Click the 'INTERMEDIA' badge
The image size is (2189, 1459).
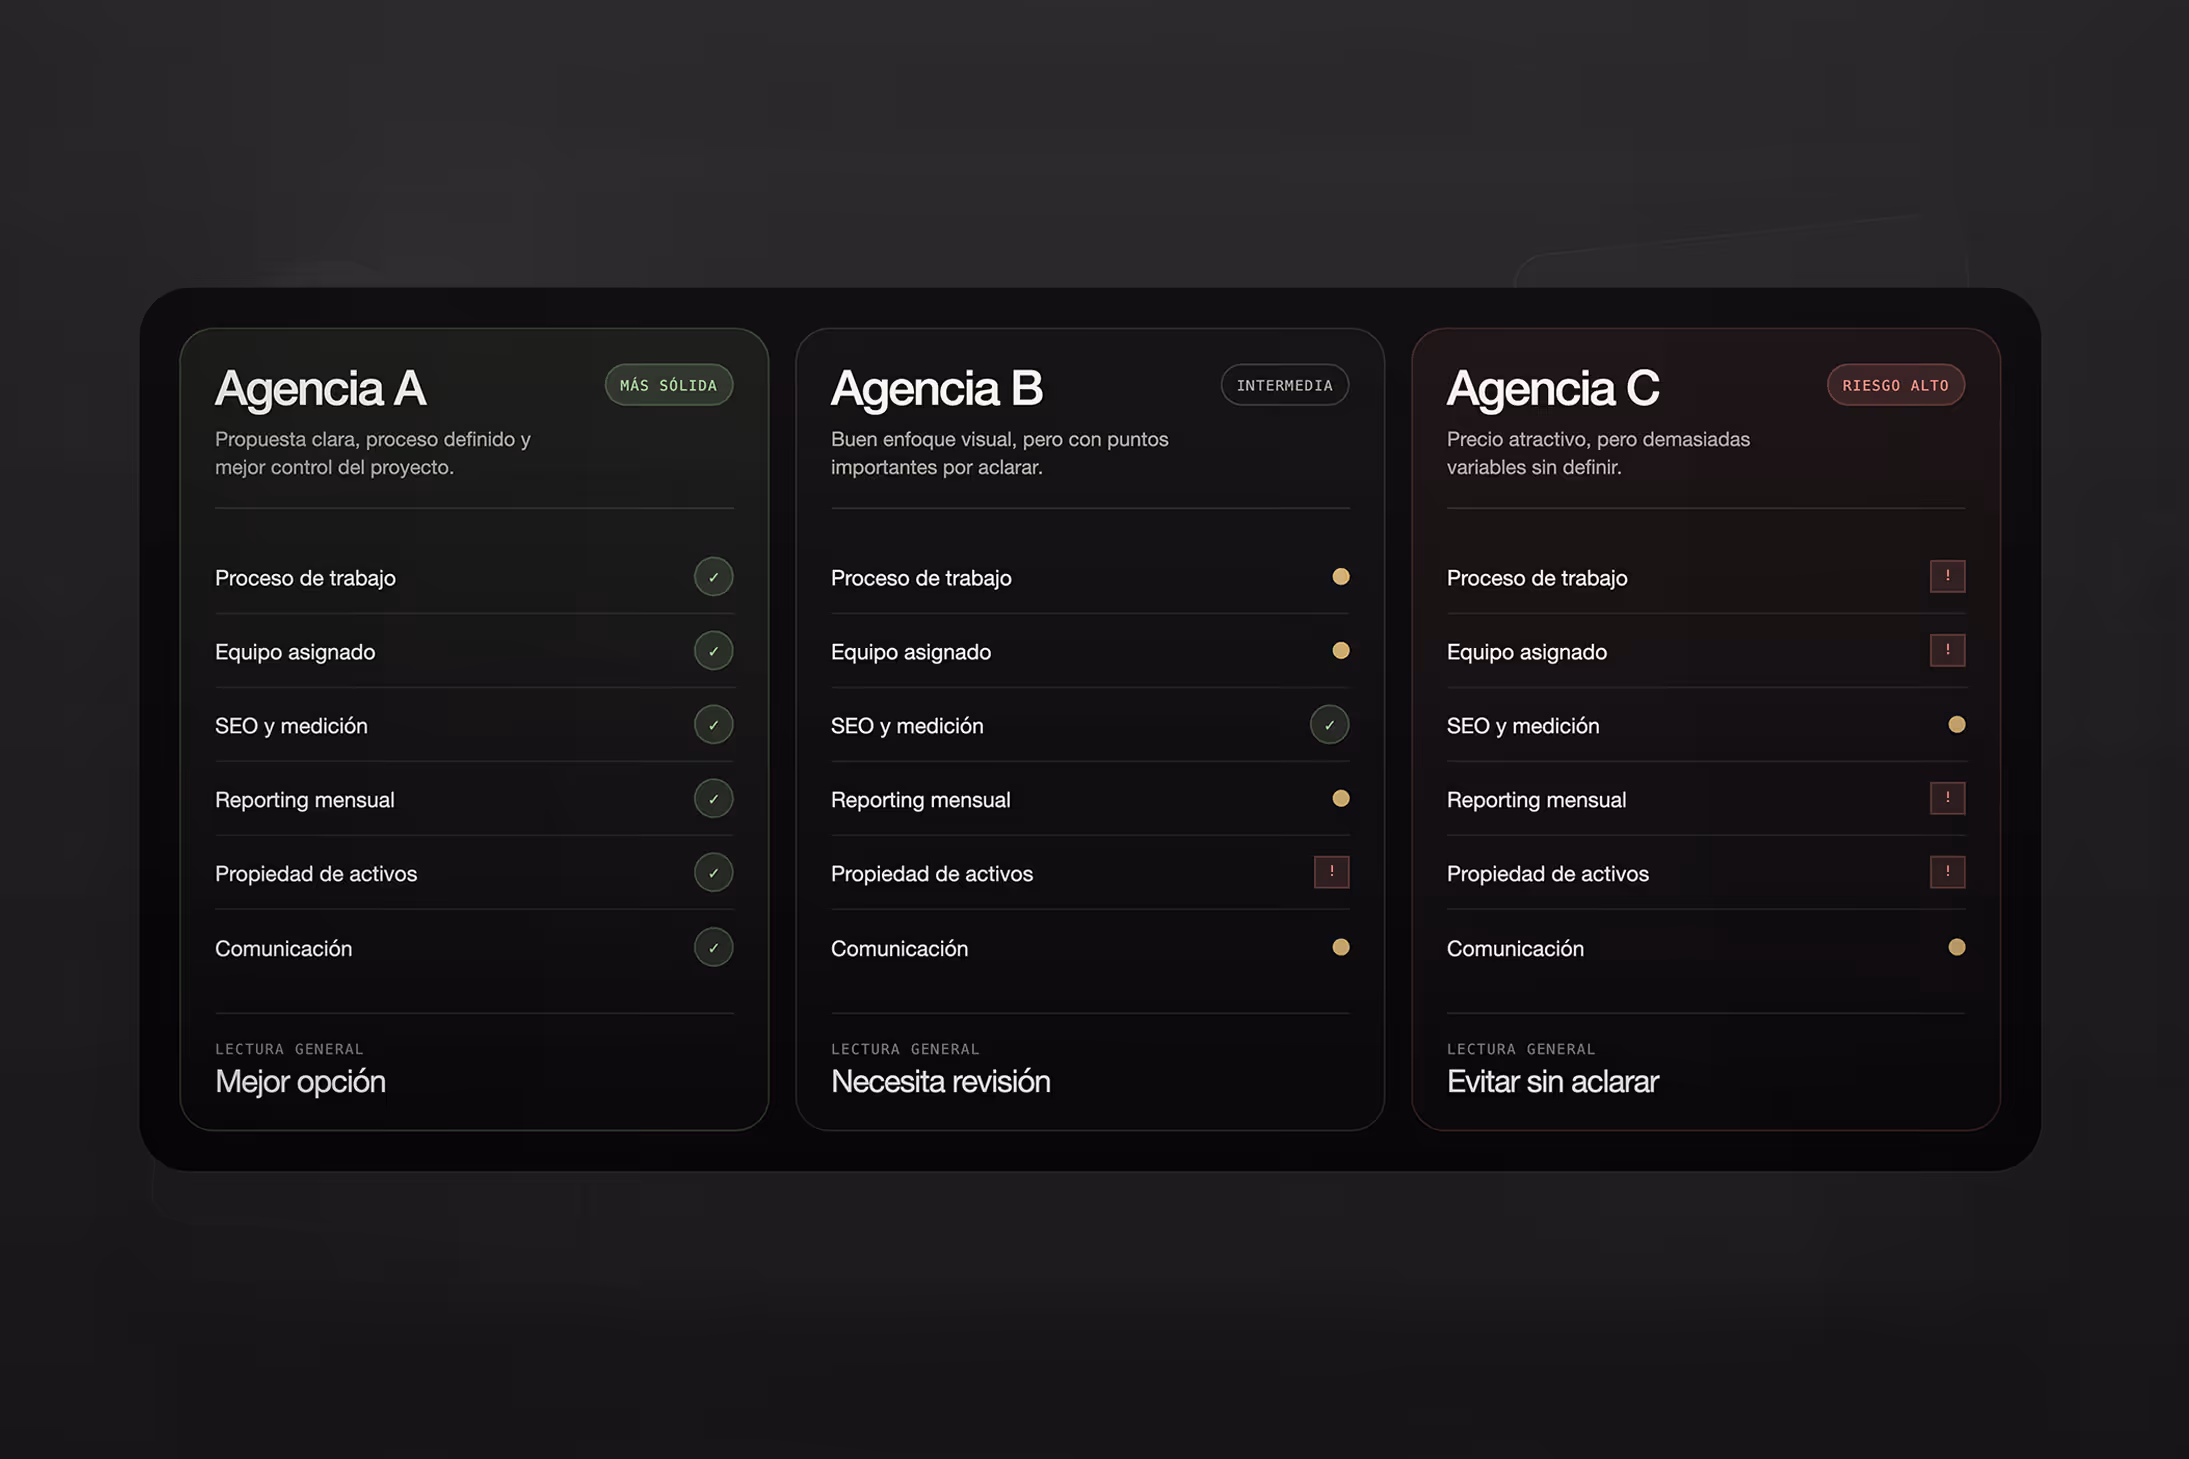(x=1284, y=385)
